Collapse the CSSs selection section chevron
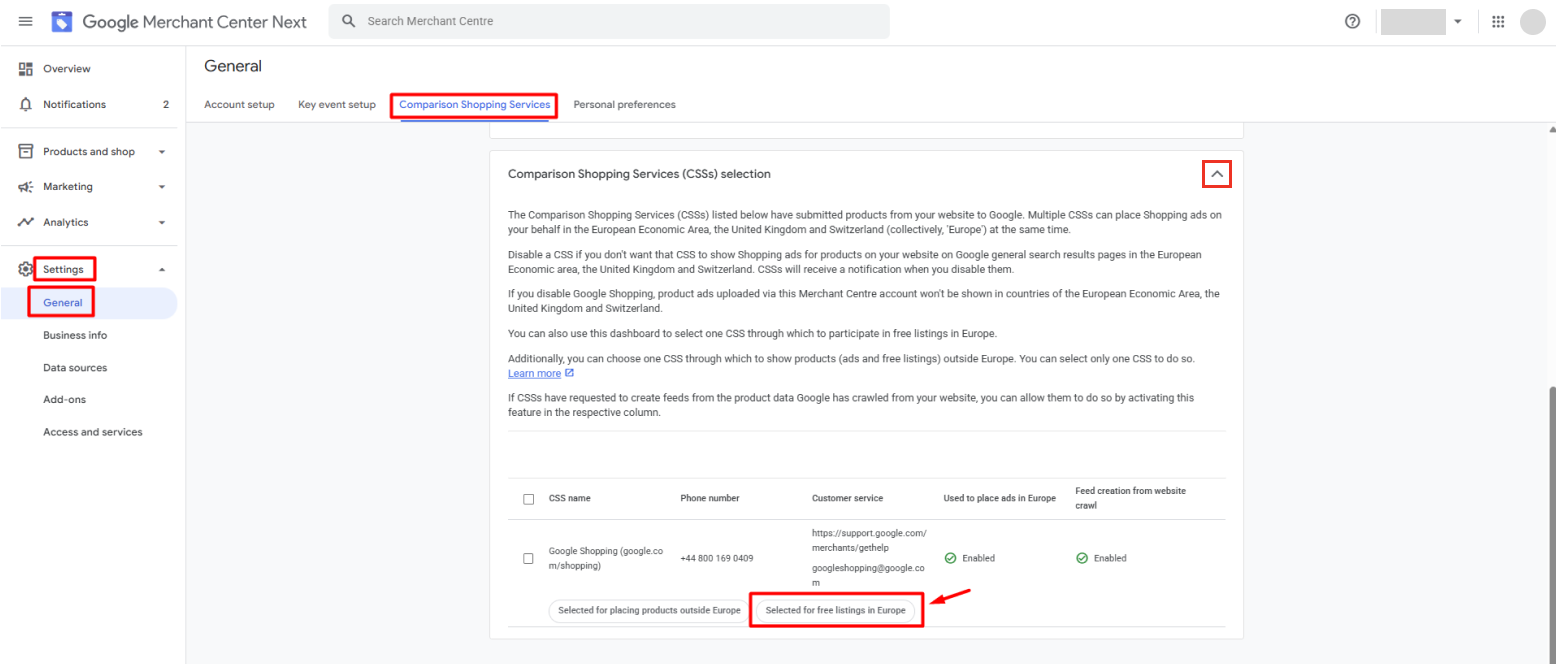This screenshot has width=1556, height=664. pos(1216,174)
